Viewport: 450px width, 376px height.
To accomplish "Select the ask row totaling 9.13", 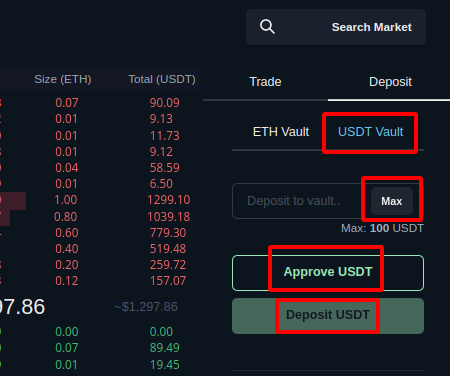I will [99, 119].
